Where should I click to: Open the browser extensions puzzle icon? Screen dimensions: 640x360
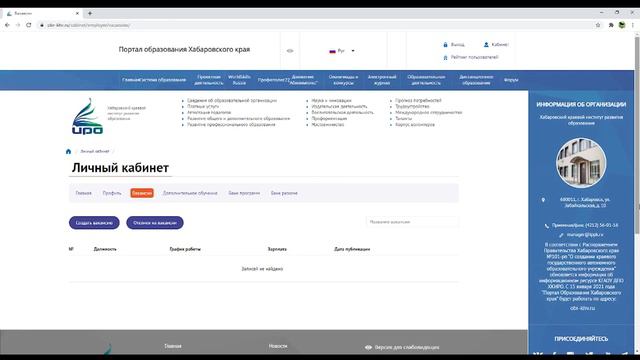(x=611, y=25)
